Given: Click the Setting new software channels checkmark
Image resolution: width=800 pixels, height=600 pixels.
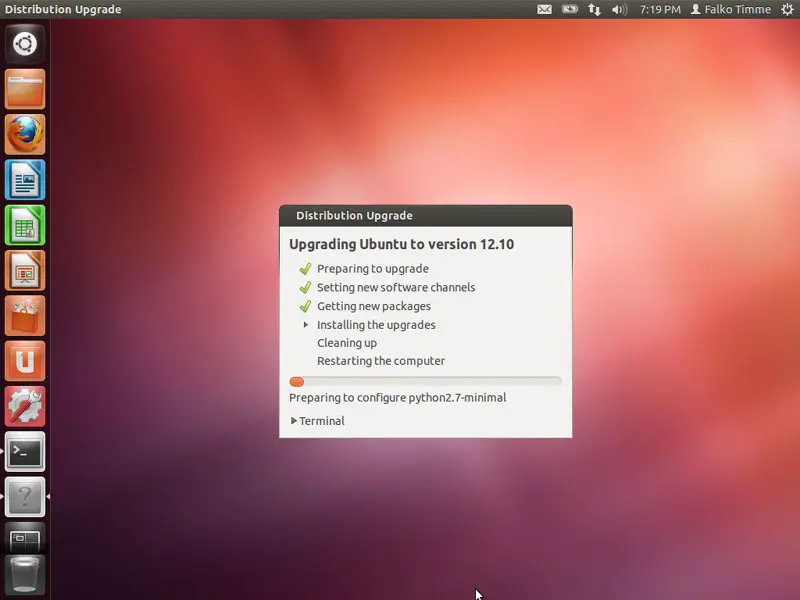Looking at the screenshot, I should (305, 287).
